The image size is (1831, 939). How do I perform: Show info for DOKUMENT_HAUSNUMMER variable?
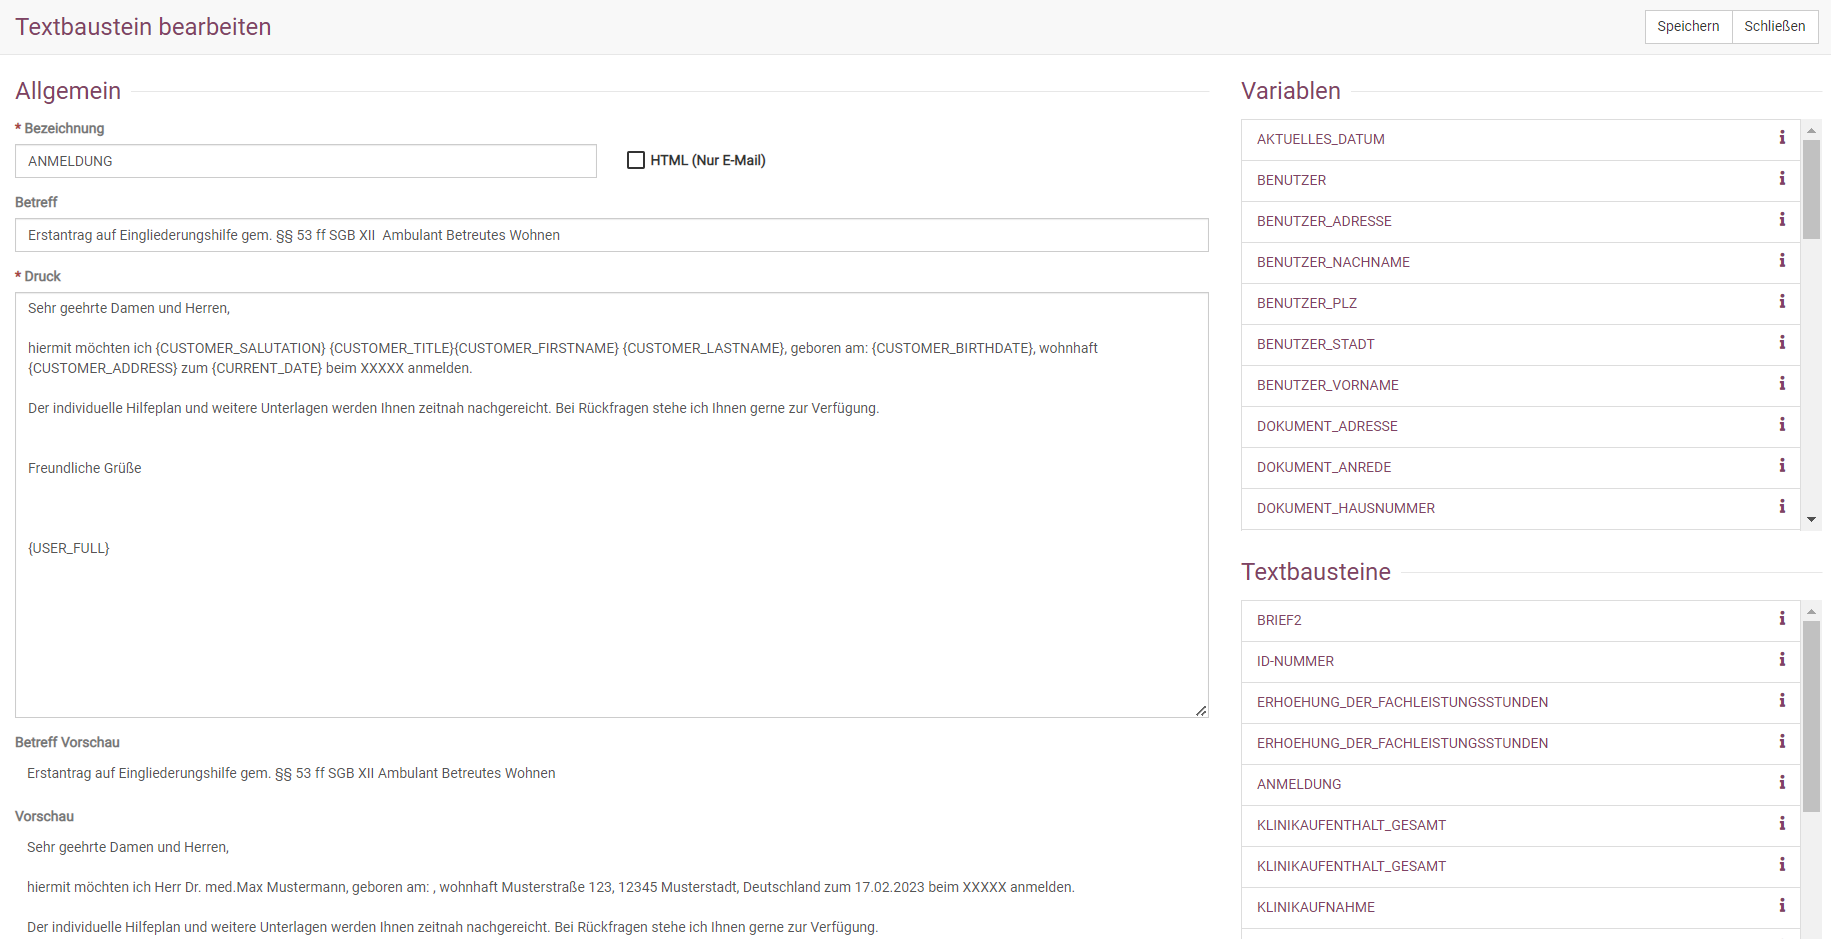(x=1781, y=507)
